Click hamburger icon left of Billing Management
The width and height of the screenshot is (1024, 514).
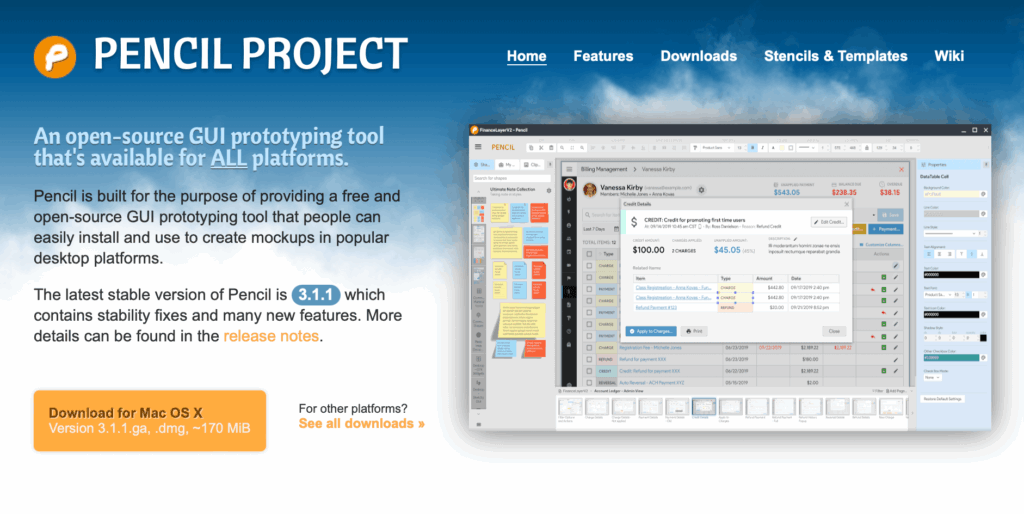[x=569, y=169]
